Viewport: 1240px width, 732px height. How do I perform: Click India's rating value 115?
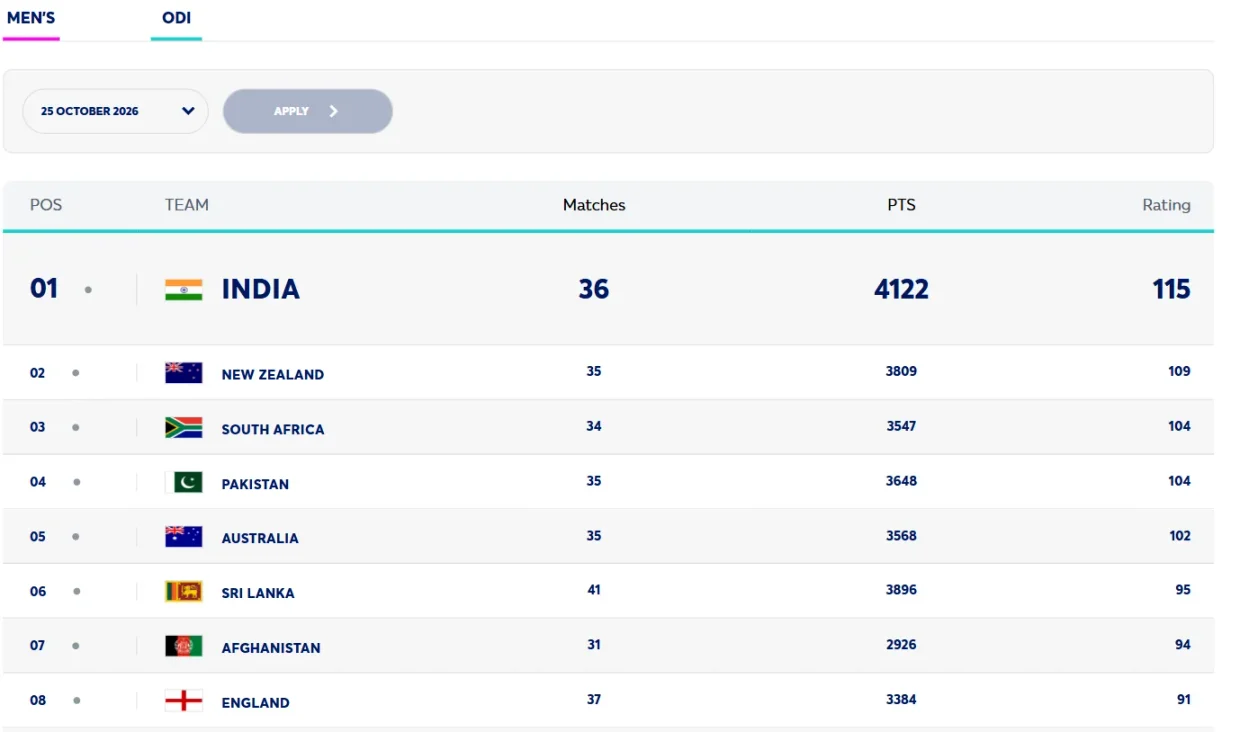[1171, 289]
